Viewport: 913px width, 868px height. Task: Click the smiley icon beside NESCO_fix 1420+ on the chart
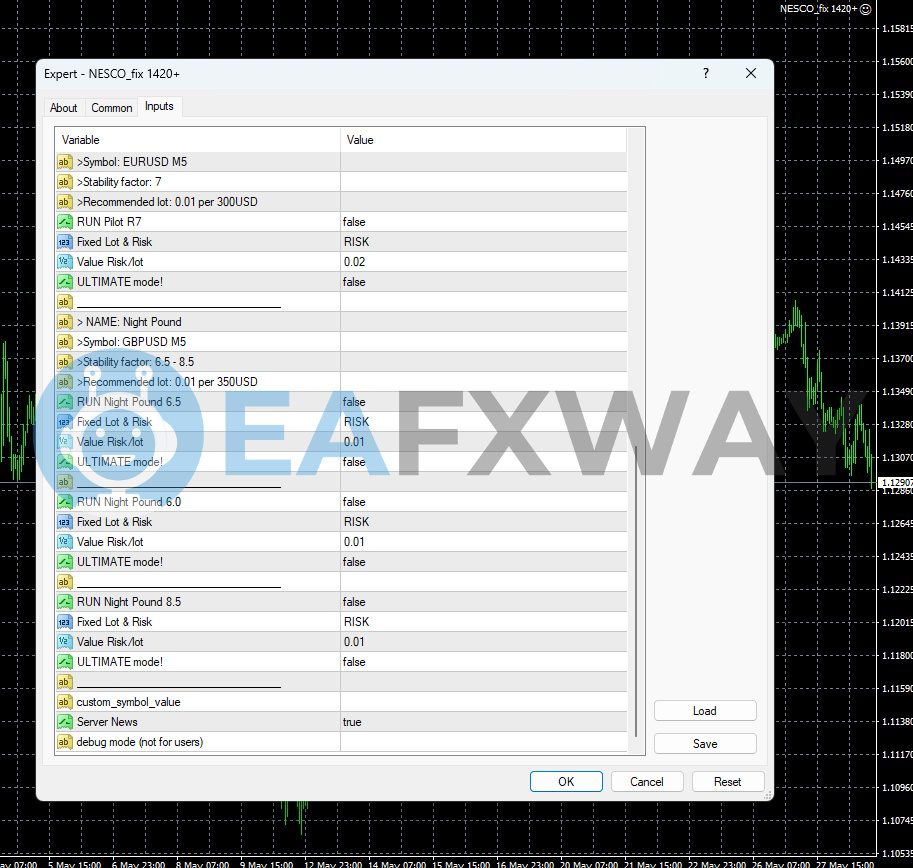pos(866,9)
